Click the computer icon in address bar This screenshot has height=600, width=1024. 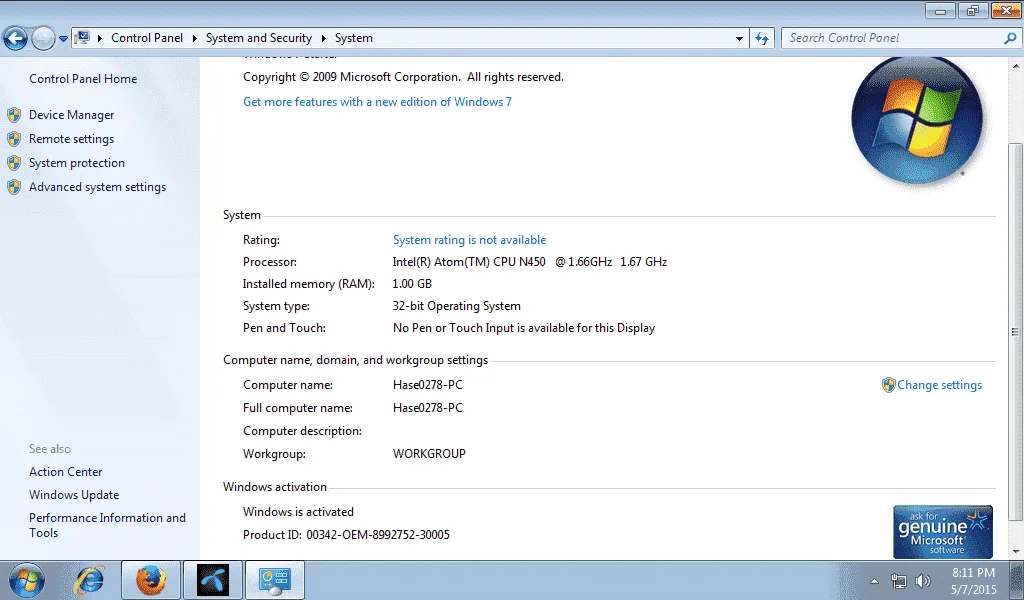pyautogui.click(x=82, y=38)
